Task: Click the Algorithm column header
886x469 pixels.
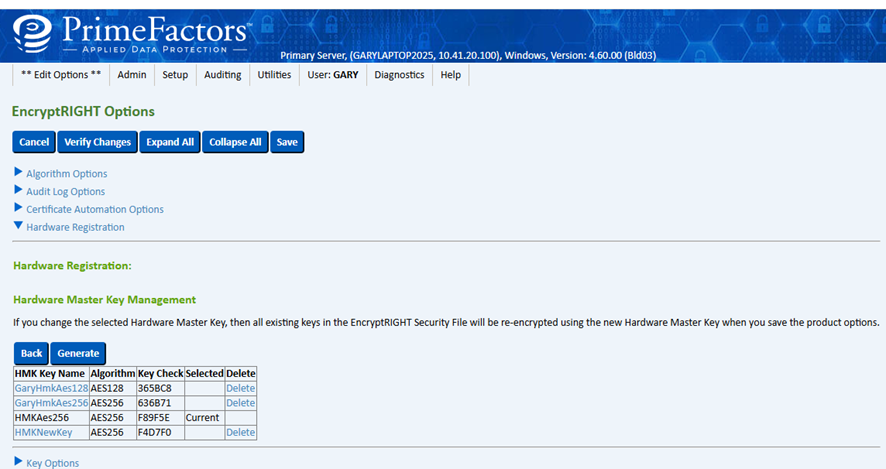Action: 113,374
